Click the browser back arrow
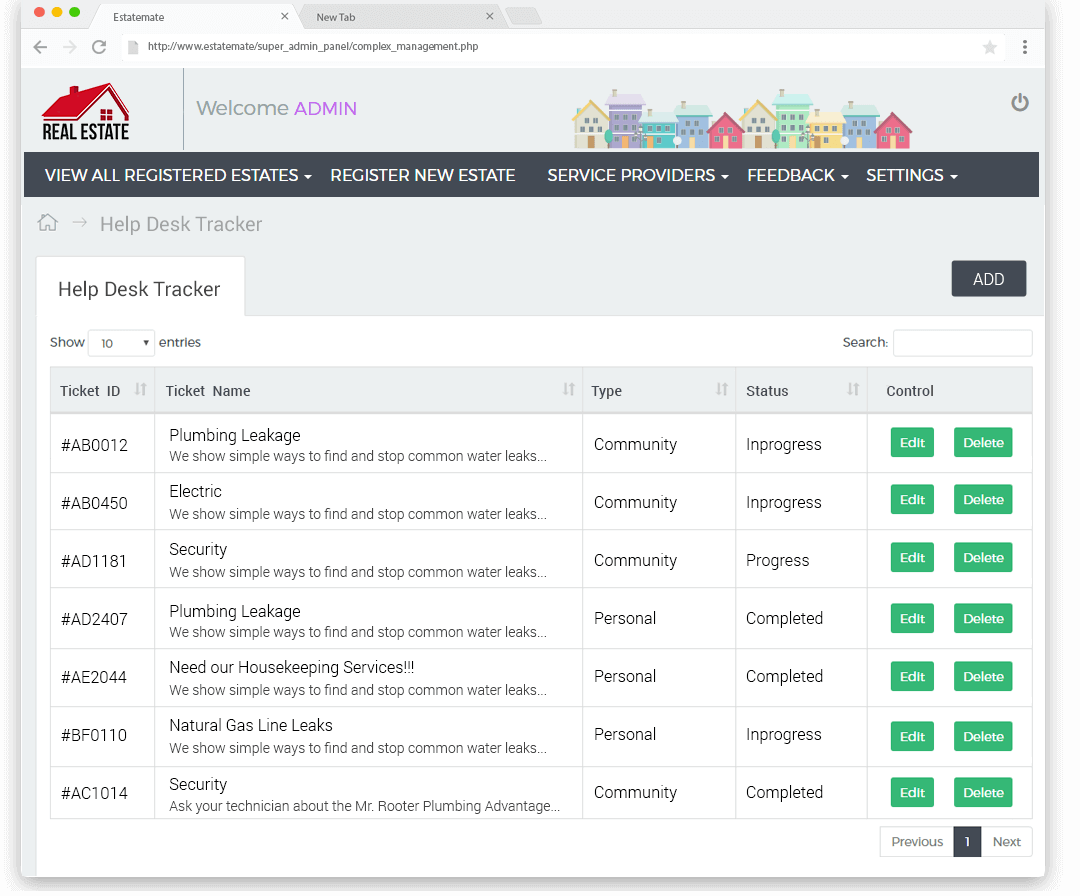1080x896 pixels. coord(40,47)
